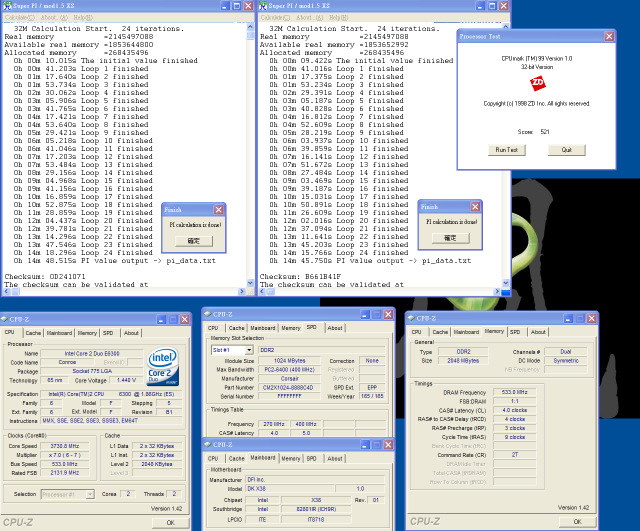
Task: Select SPD tab in CPU-Z Mainboard window
Action: click(311, 459)
